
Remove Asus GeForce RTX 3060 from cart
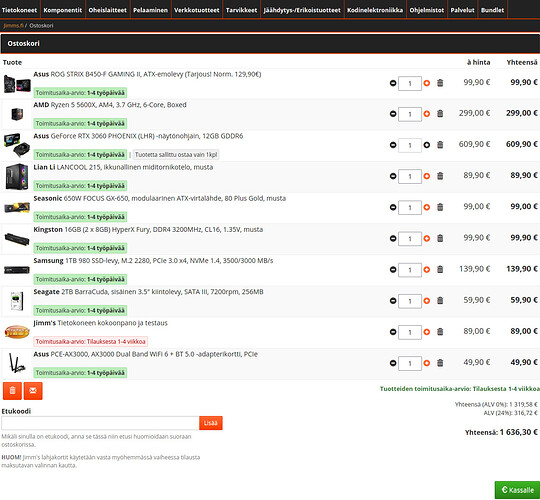[x=440, y=145]
